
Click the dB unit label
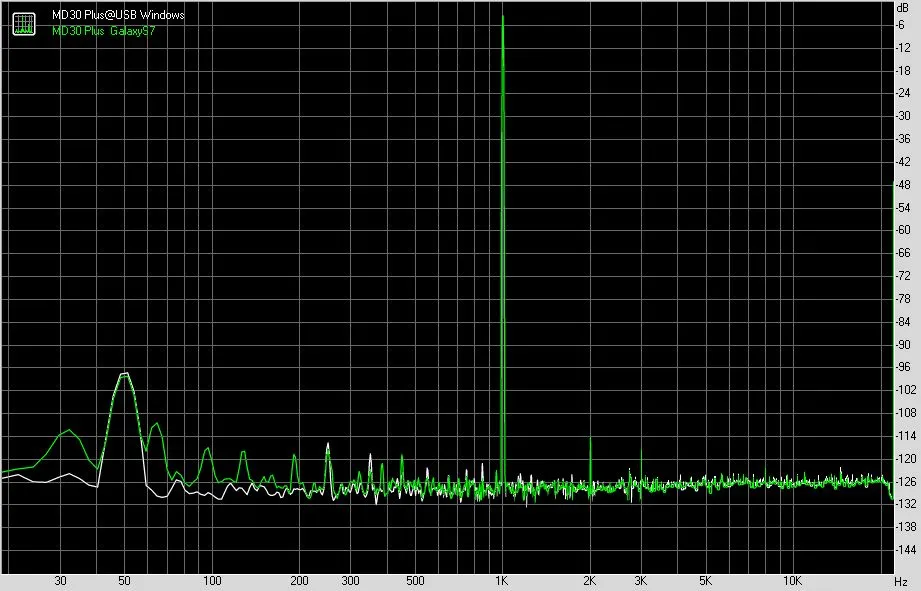[903, 8]
